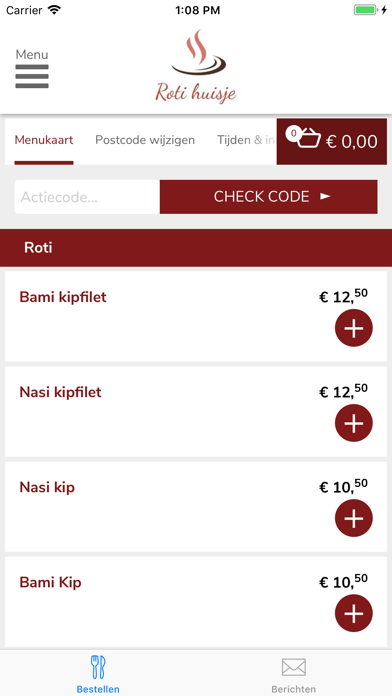Tap the Roti huisje logo

196,67
